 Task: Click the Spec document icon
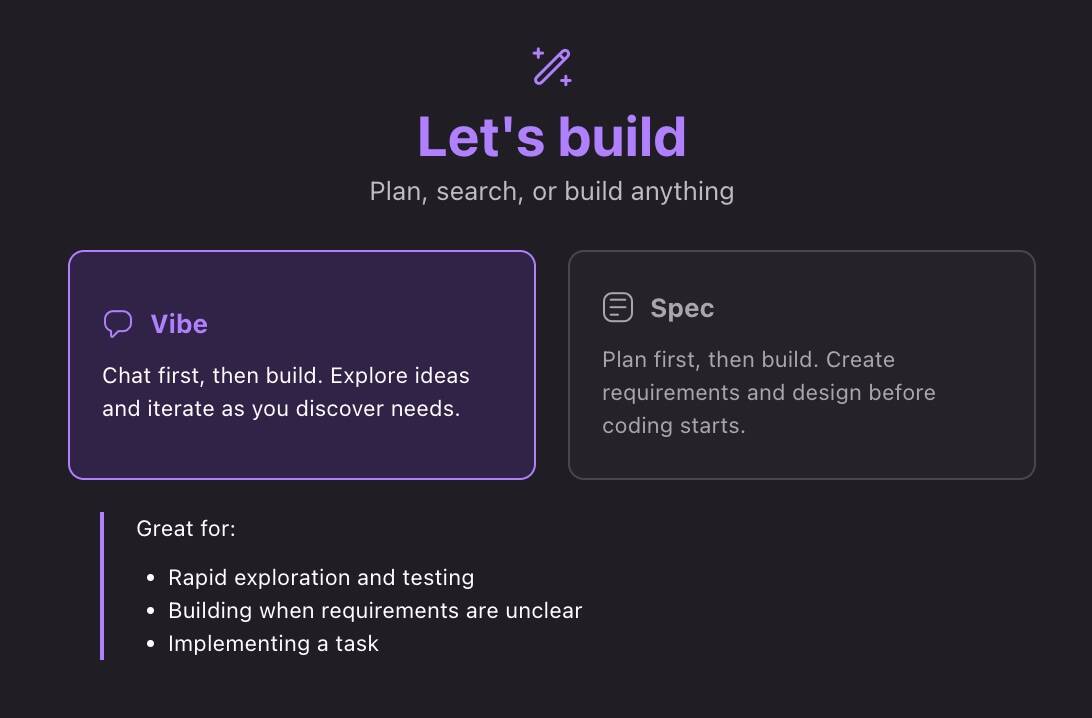[x=618, y=307]
